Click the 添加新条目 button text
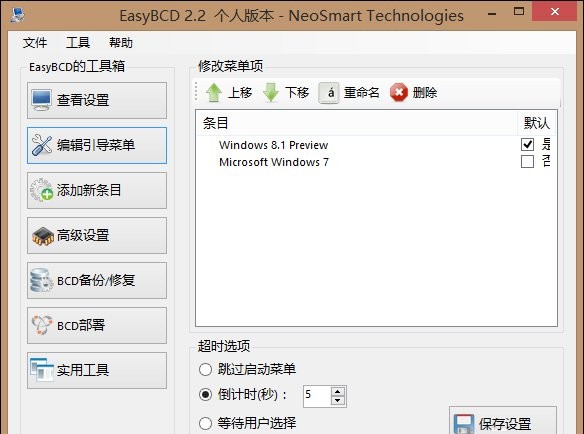 pyautogui.click(x=89, y=190)
